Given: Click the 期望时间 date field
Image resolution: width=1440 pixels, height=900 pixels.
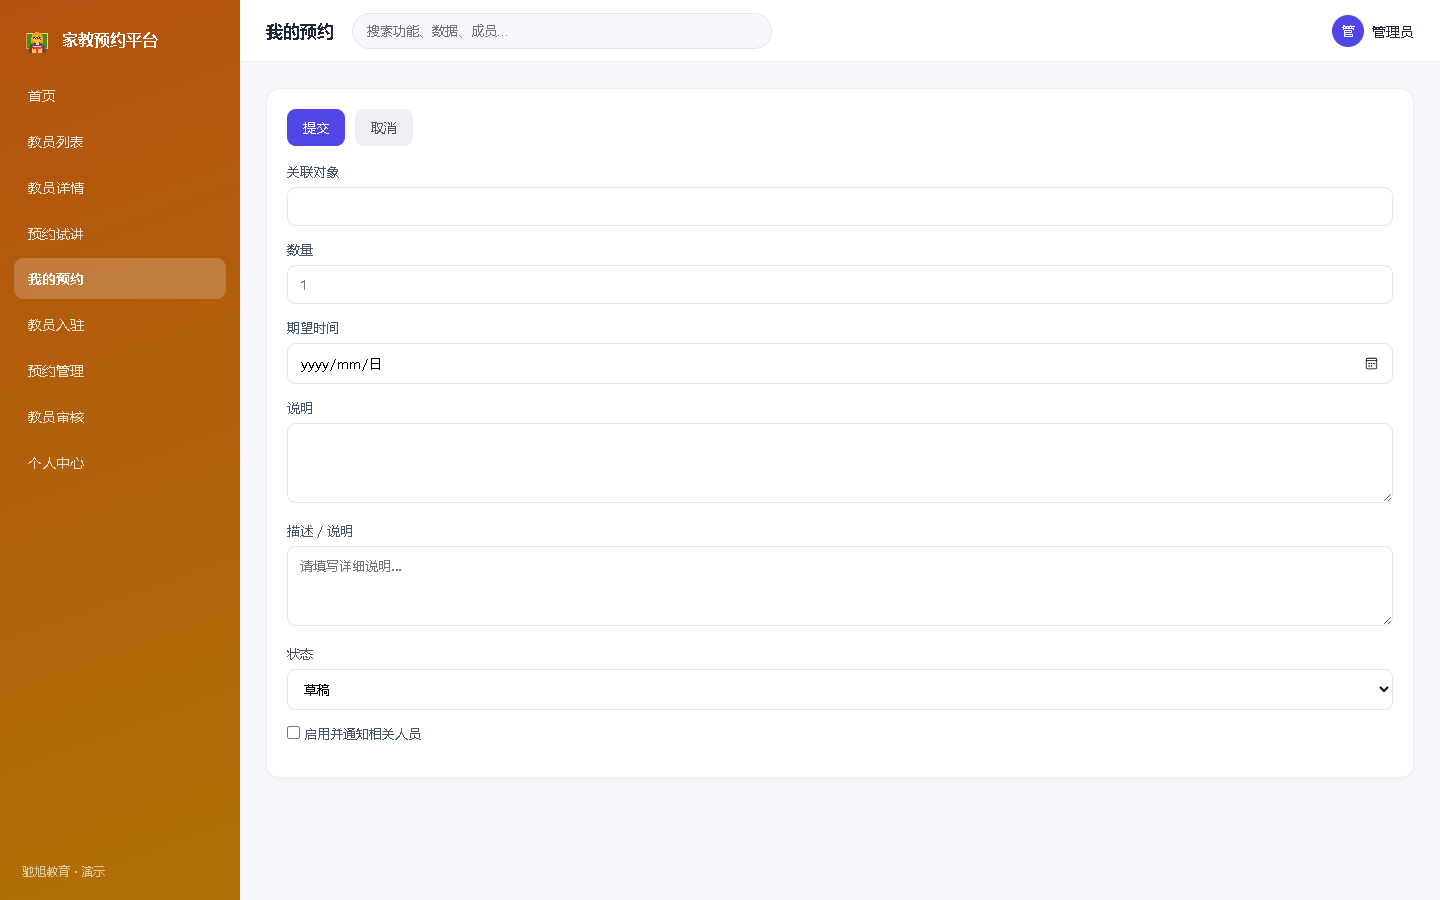Looking at the screenshot, I should [840, 364].
